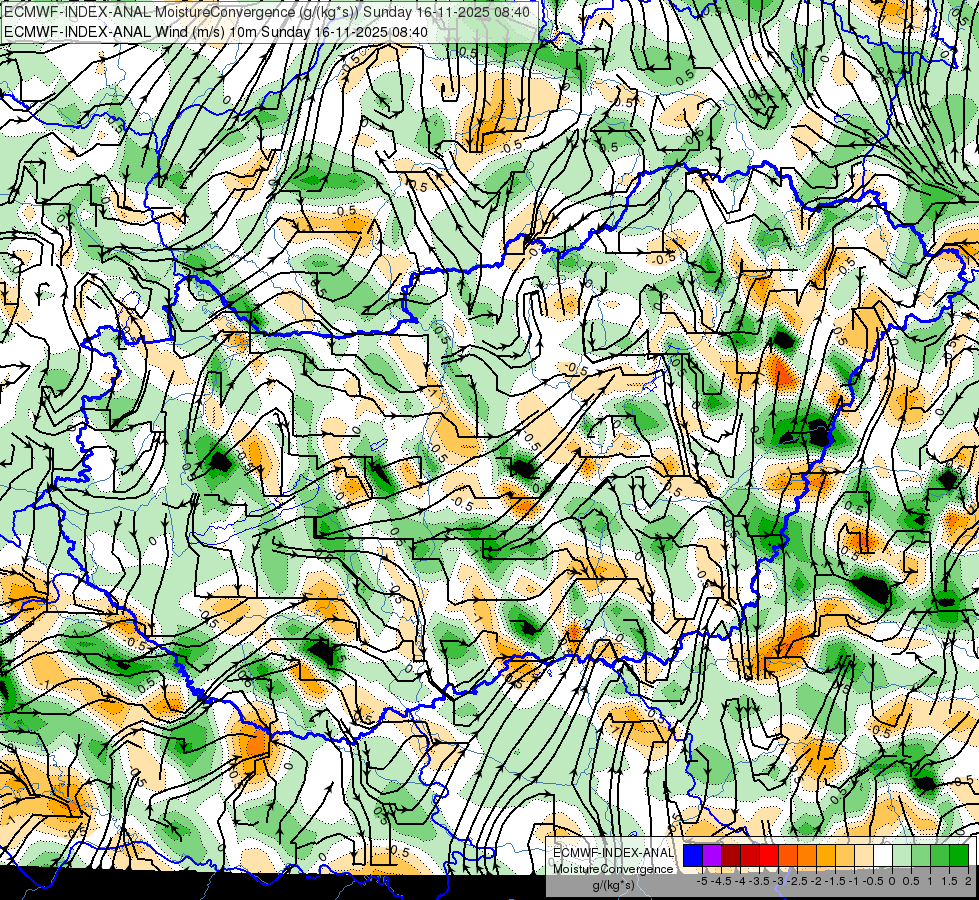
Task: Click the -1.5 tick label in the legend
Action: click(x=835, y=881)
